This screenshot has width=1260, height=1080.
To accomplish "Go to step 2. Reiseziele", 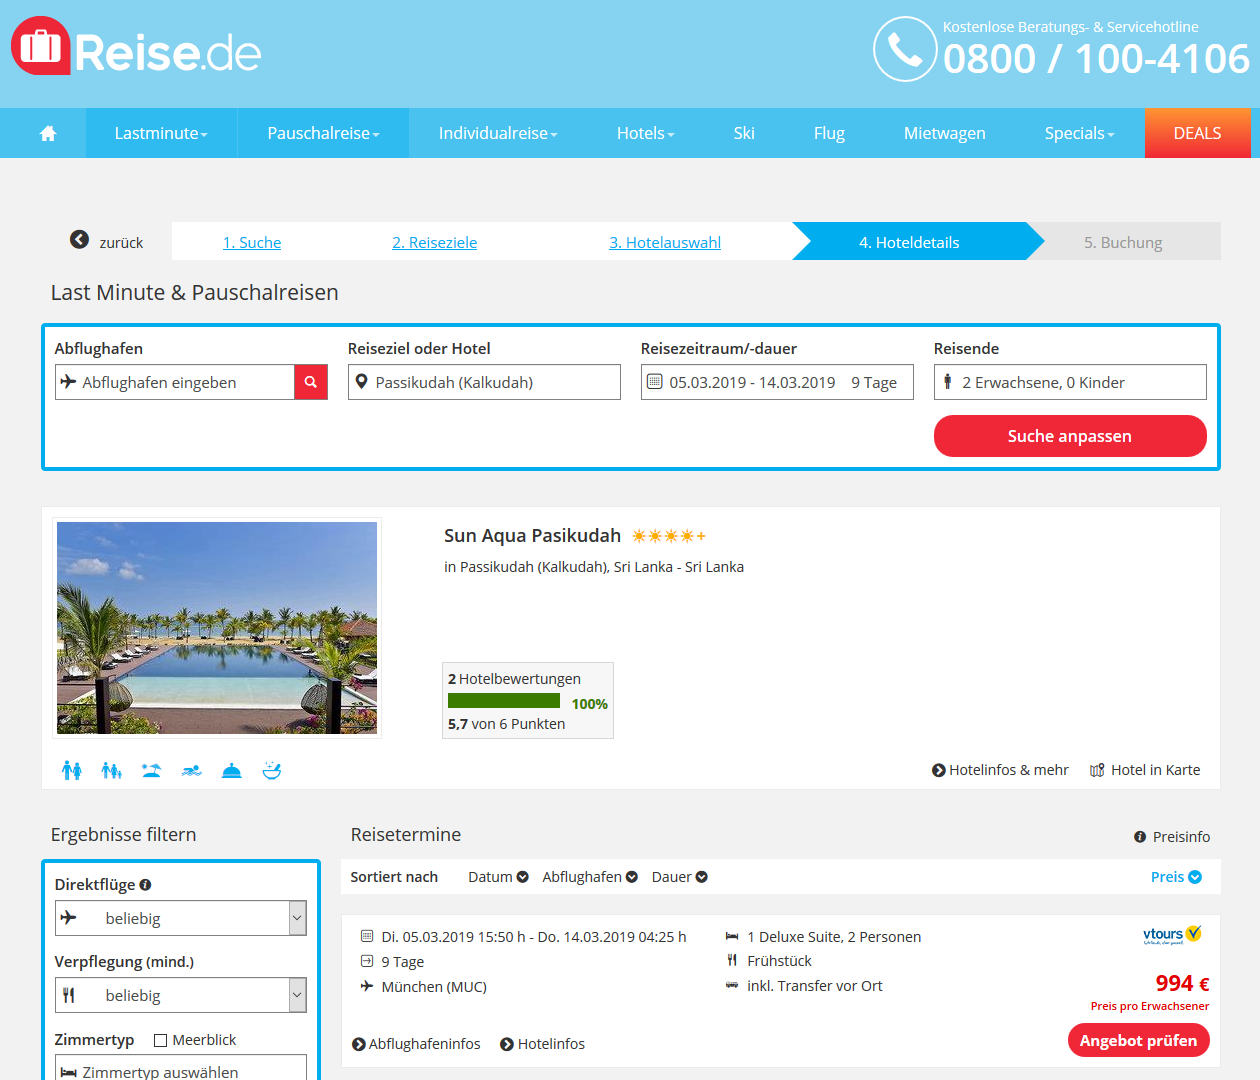I will (434, 242).
